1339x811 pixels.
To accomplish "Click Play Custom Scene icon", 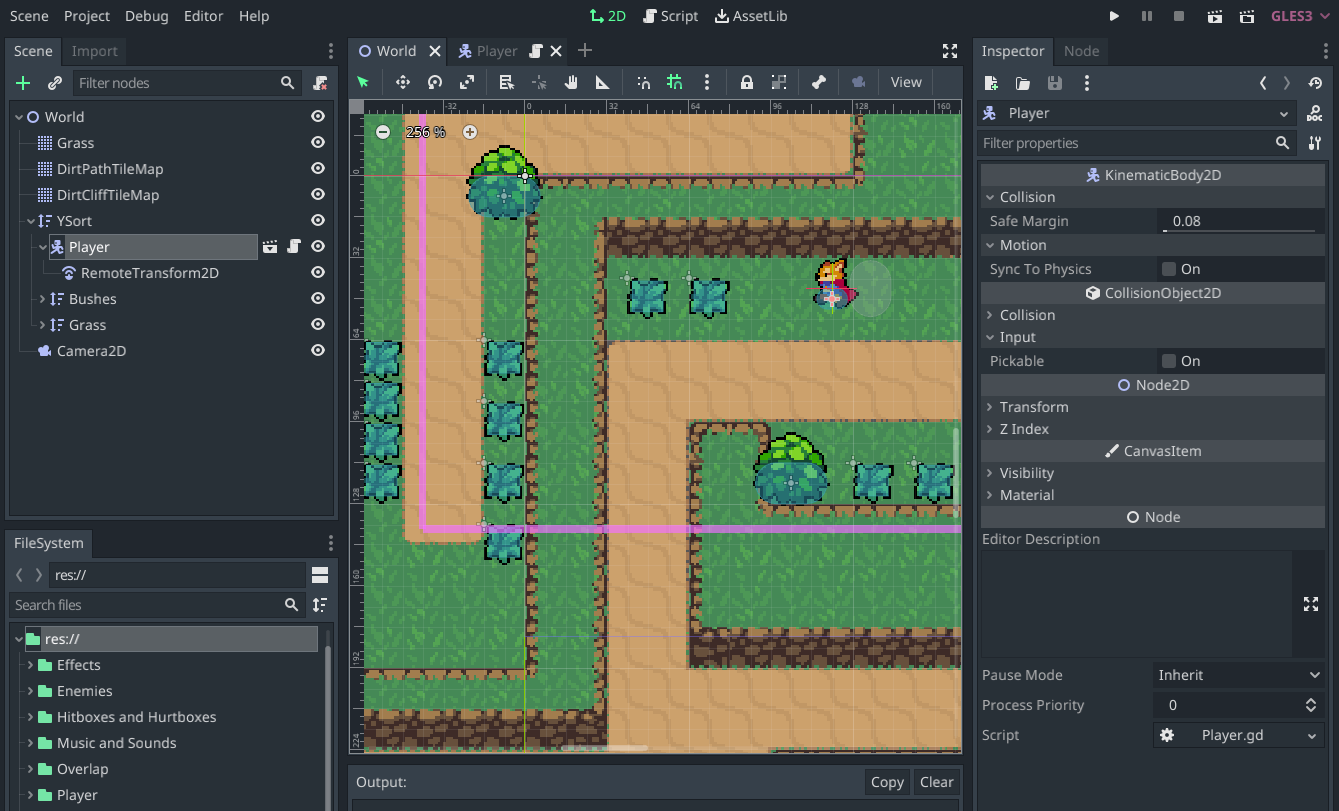I will 1247,16.
